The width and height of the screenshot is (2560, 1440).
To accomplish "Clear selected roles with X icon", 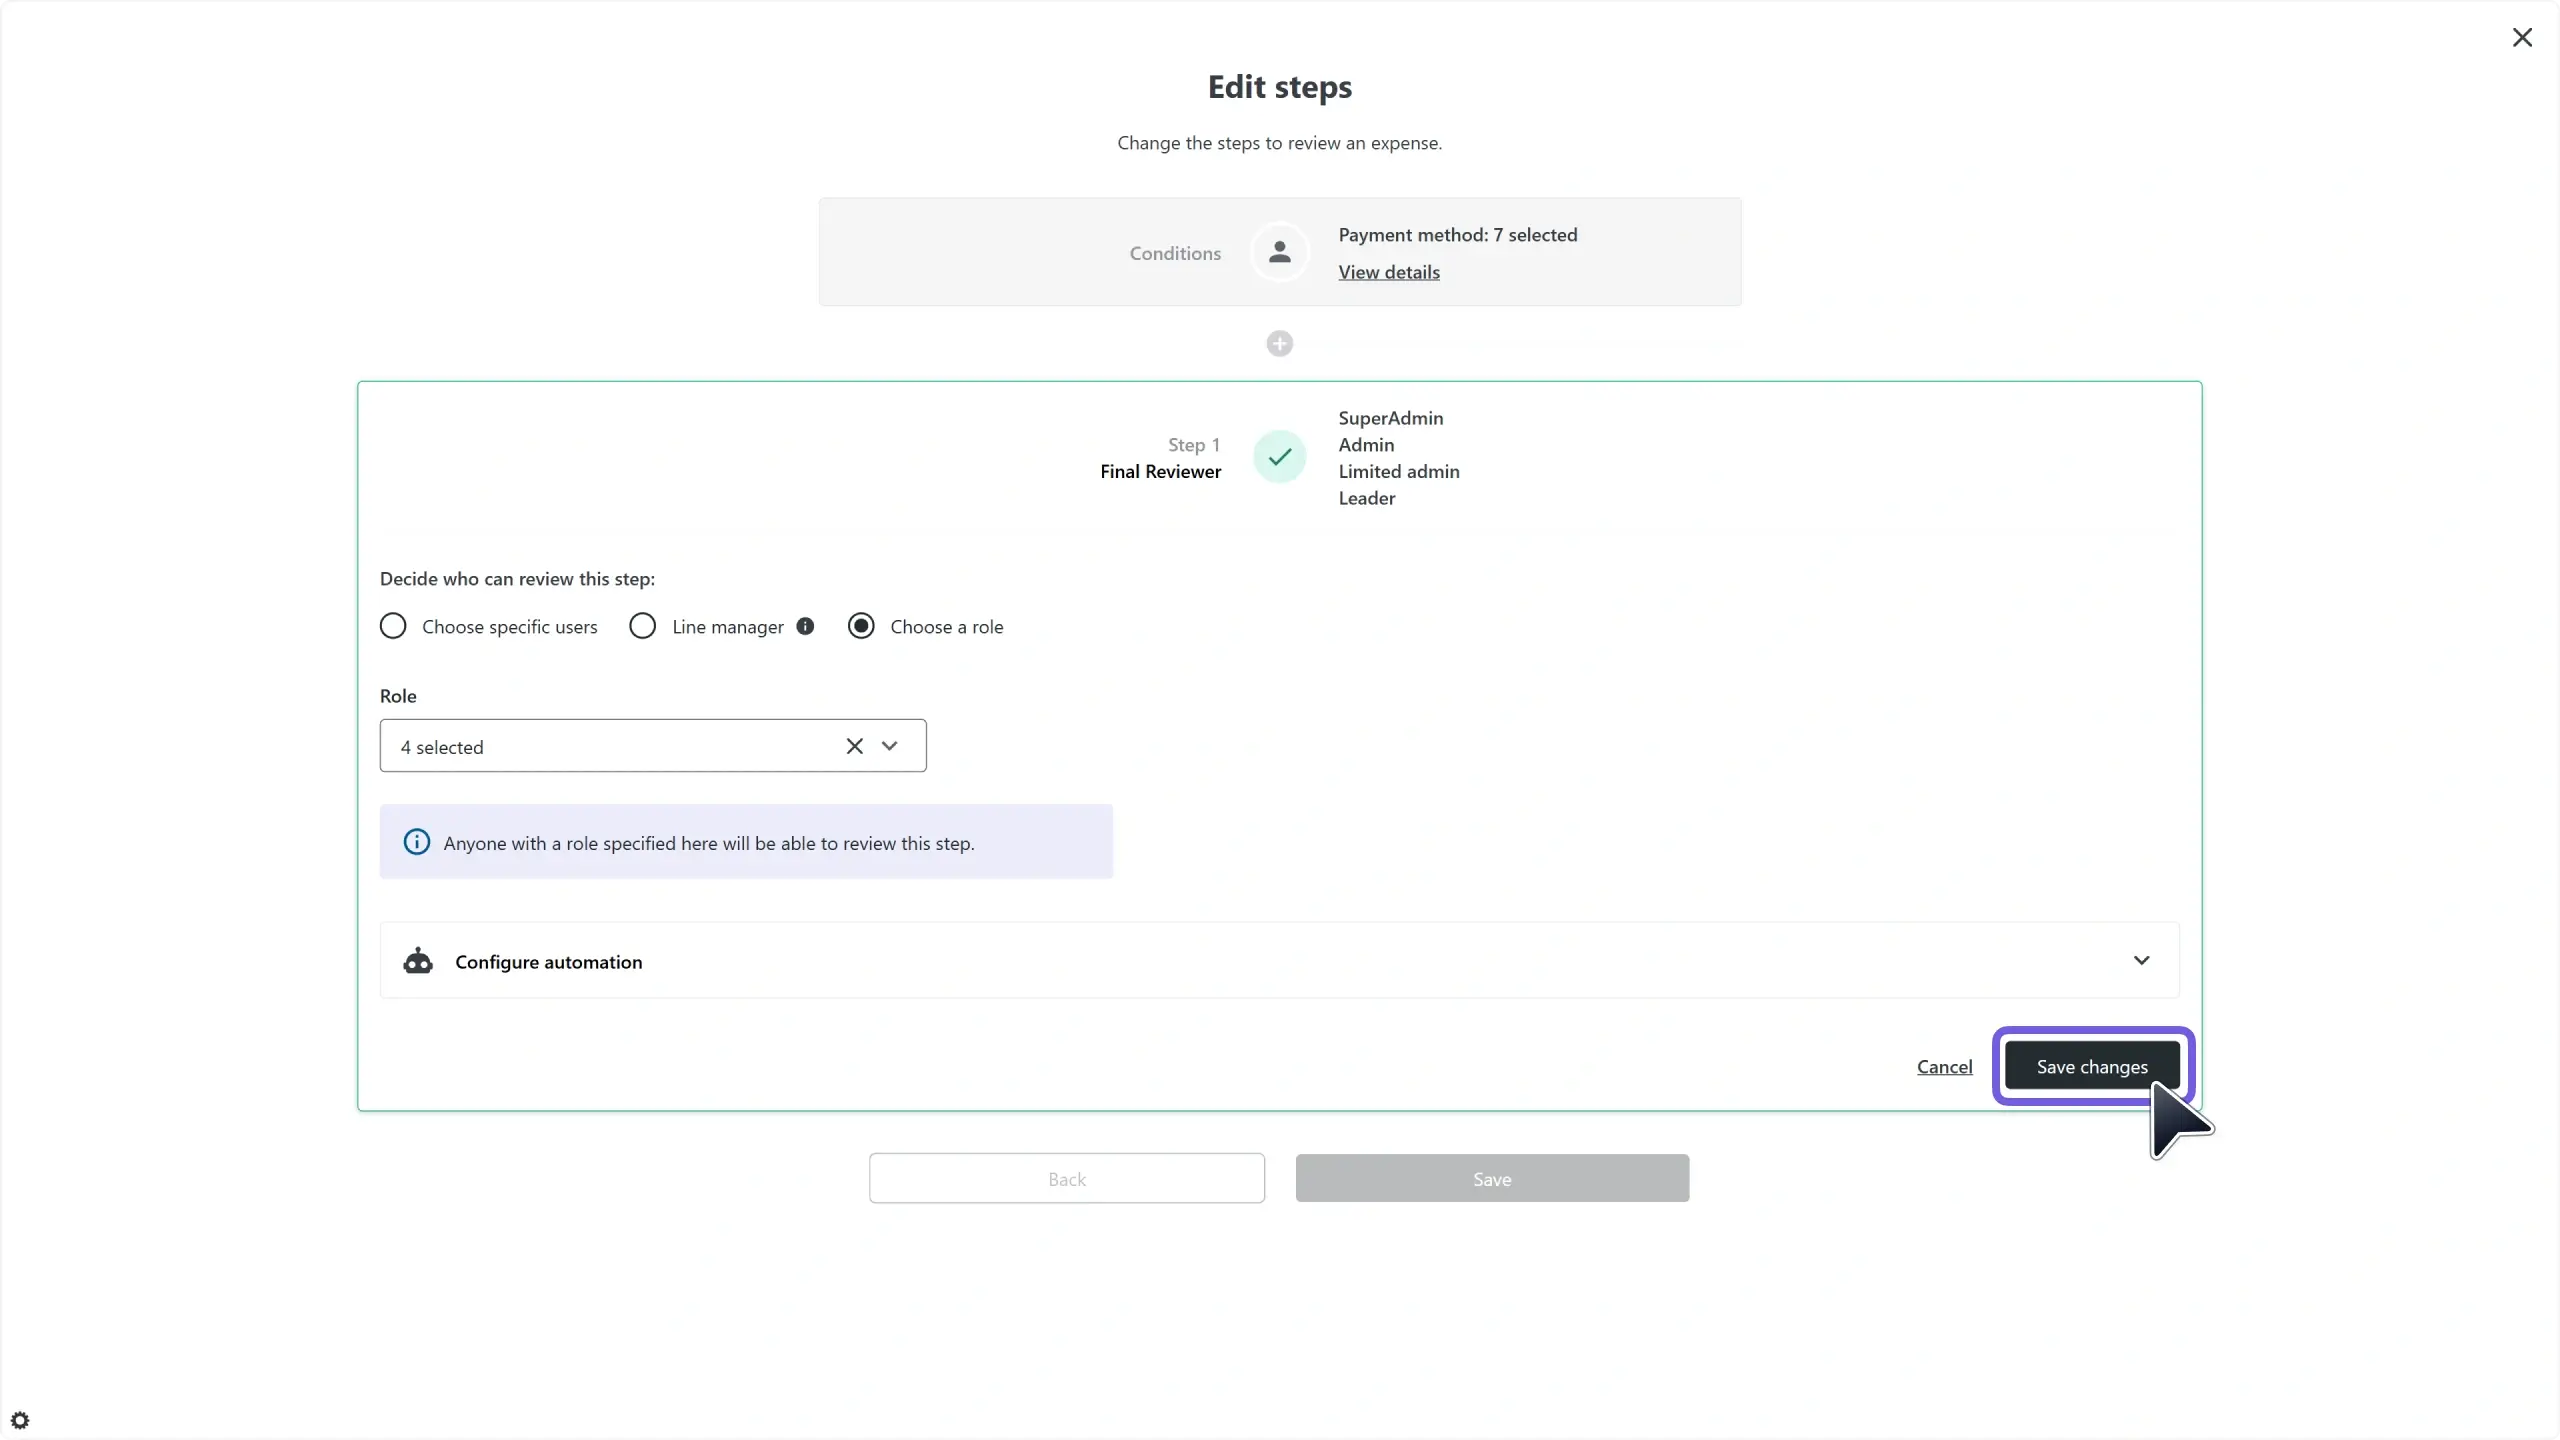I will 854,746.
